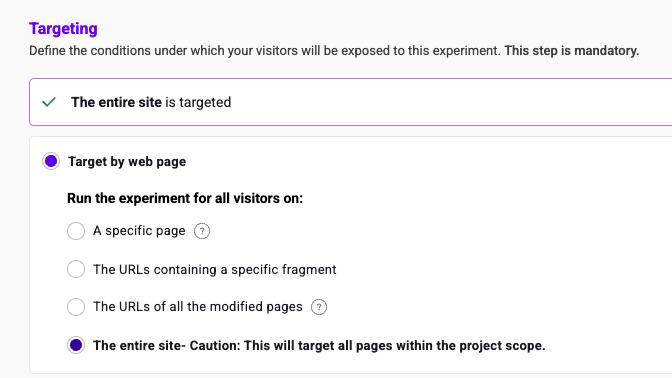Select URLs containing a specific fragment radio
This screenshot has height=378, width=672.
click(76, 269)
